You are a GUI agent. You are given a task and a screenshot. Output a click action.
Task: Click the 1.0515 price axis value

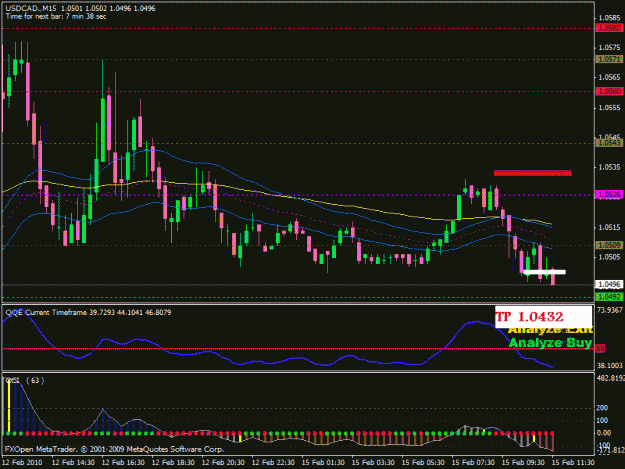point(610,227)
